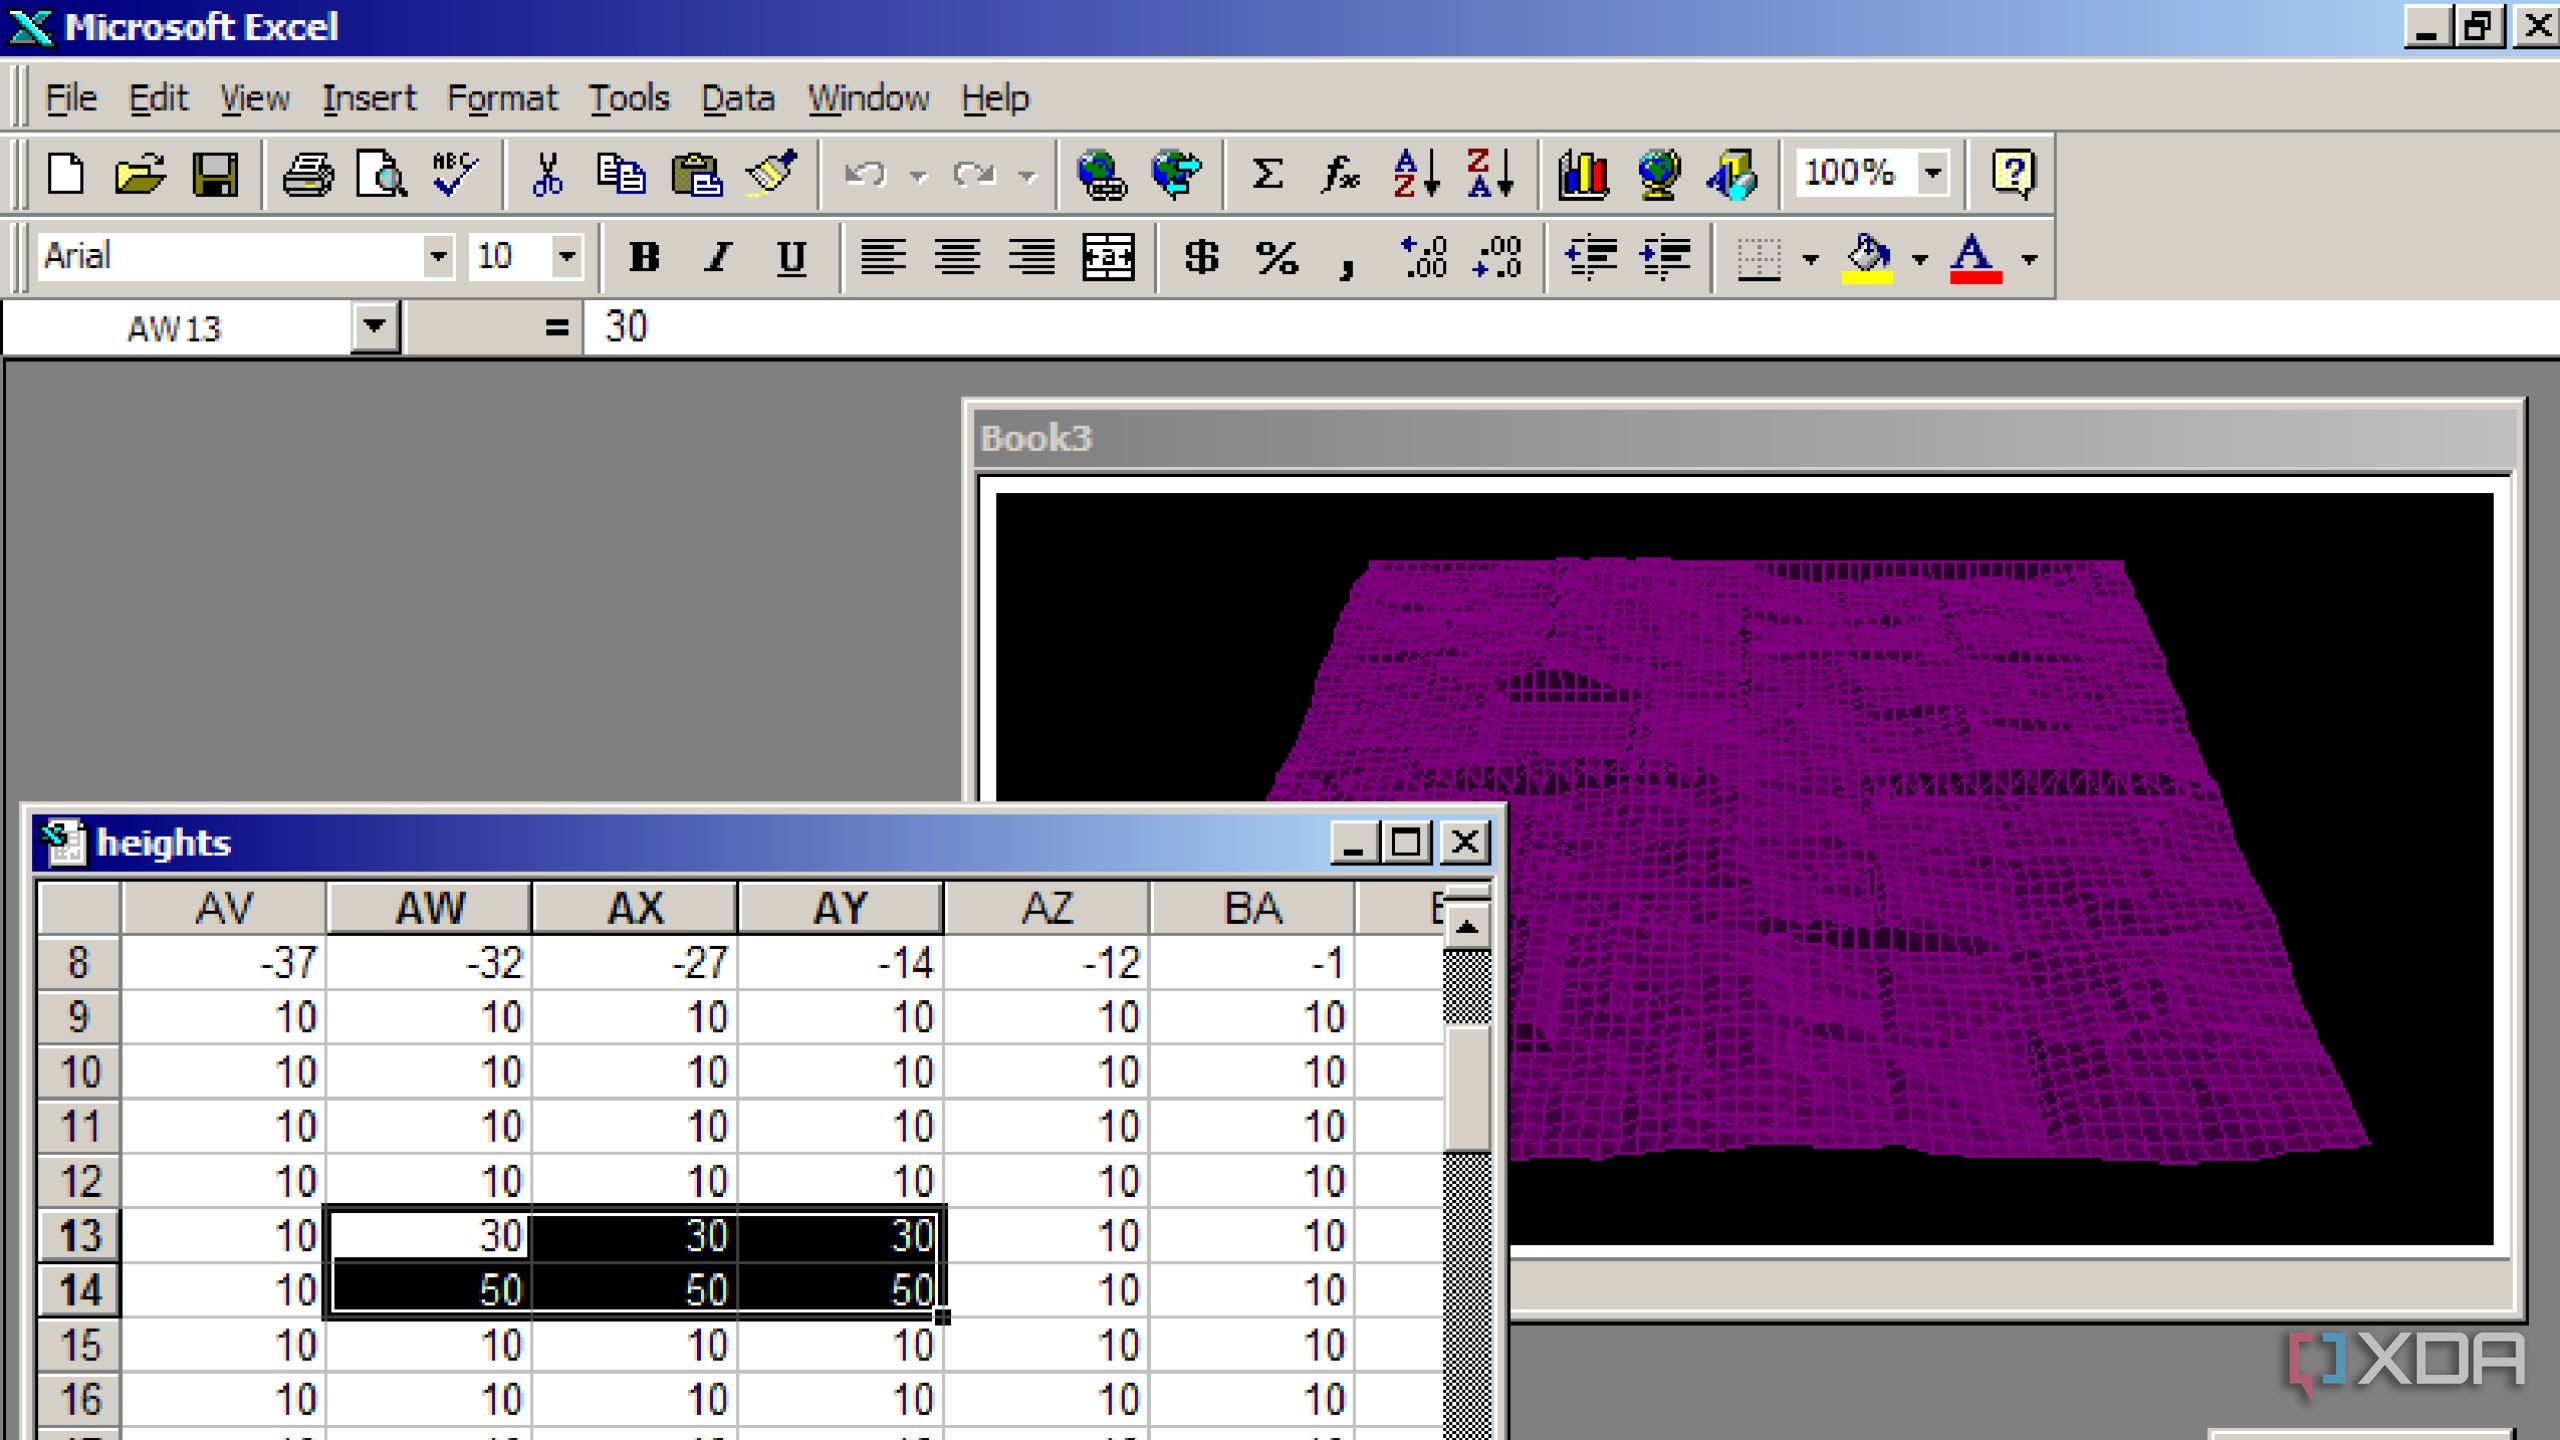Open the File menu
The image size is (2560, 1440).
(71, 98)
